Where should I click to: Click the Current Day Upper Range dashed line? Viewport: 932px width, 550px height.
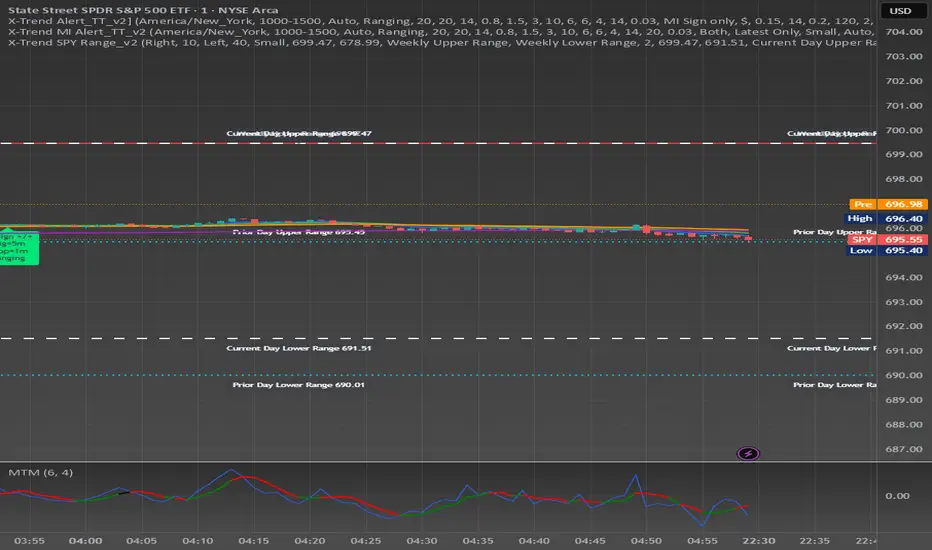(x=438, y=143)
